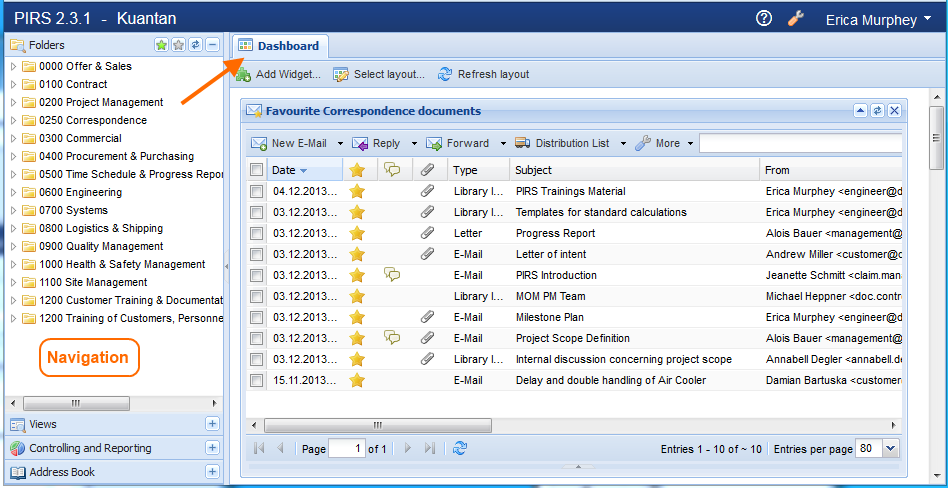The height and width of the screenshot is (488, 948).
Task: Sort by the Subject column header
Action: [635, 170]
